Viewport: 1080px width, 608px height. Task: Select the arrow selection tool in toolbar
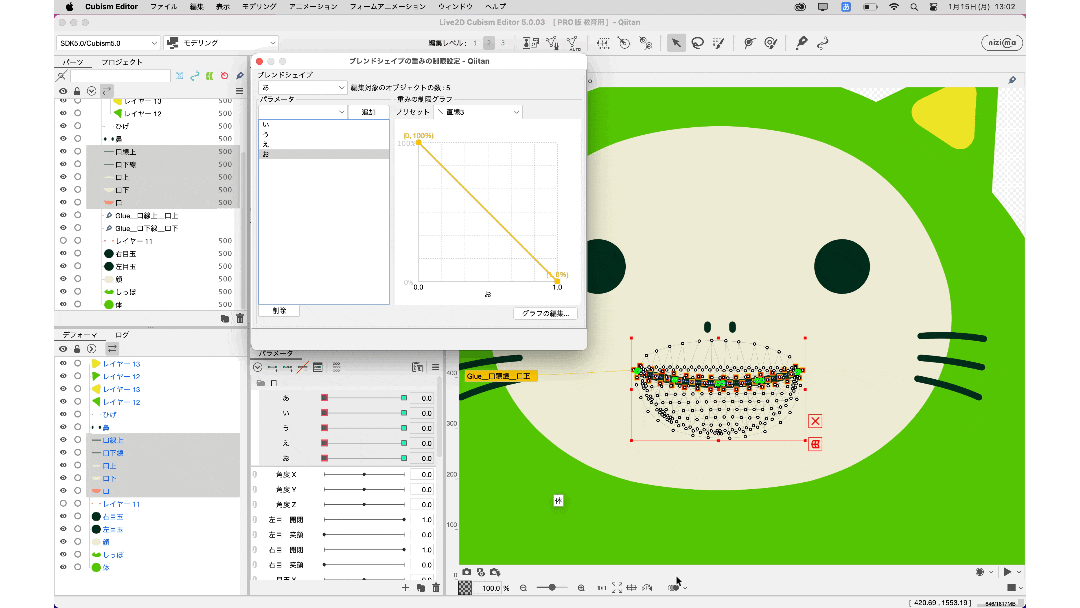click(676, 43)
